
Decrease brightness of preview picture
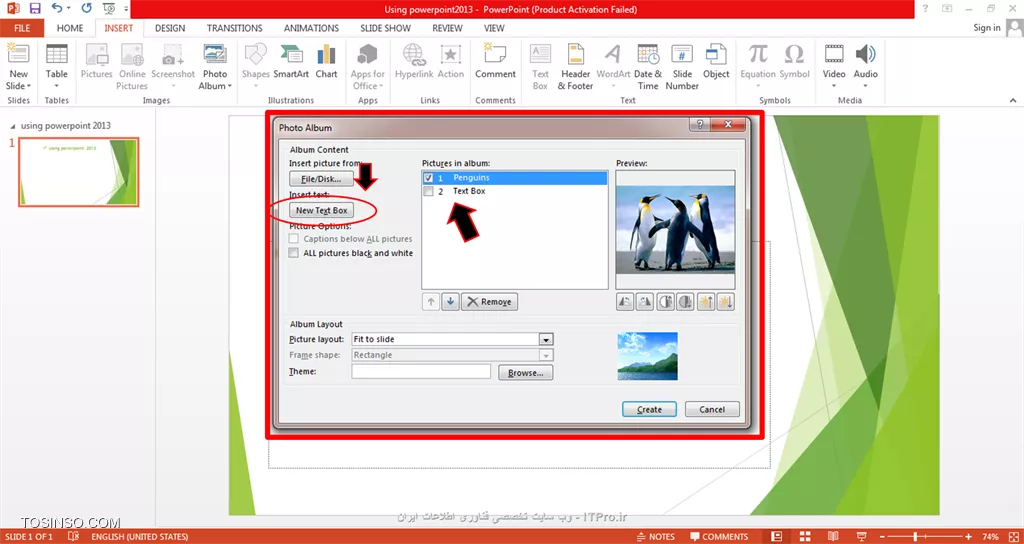tap(726, 302)
